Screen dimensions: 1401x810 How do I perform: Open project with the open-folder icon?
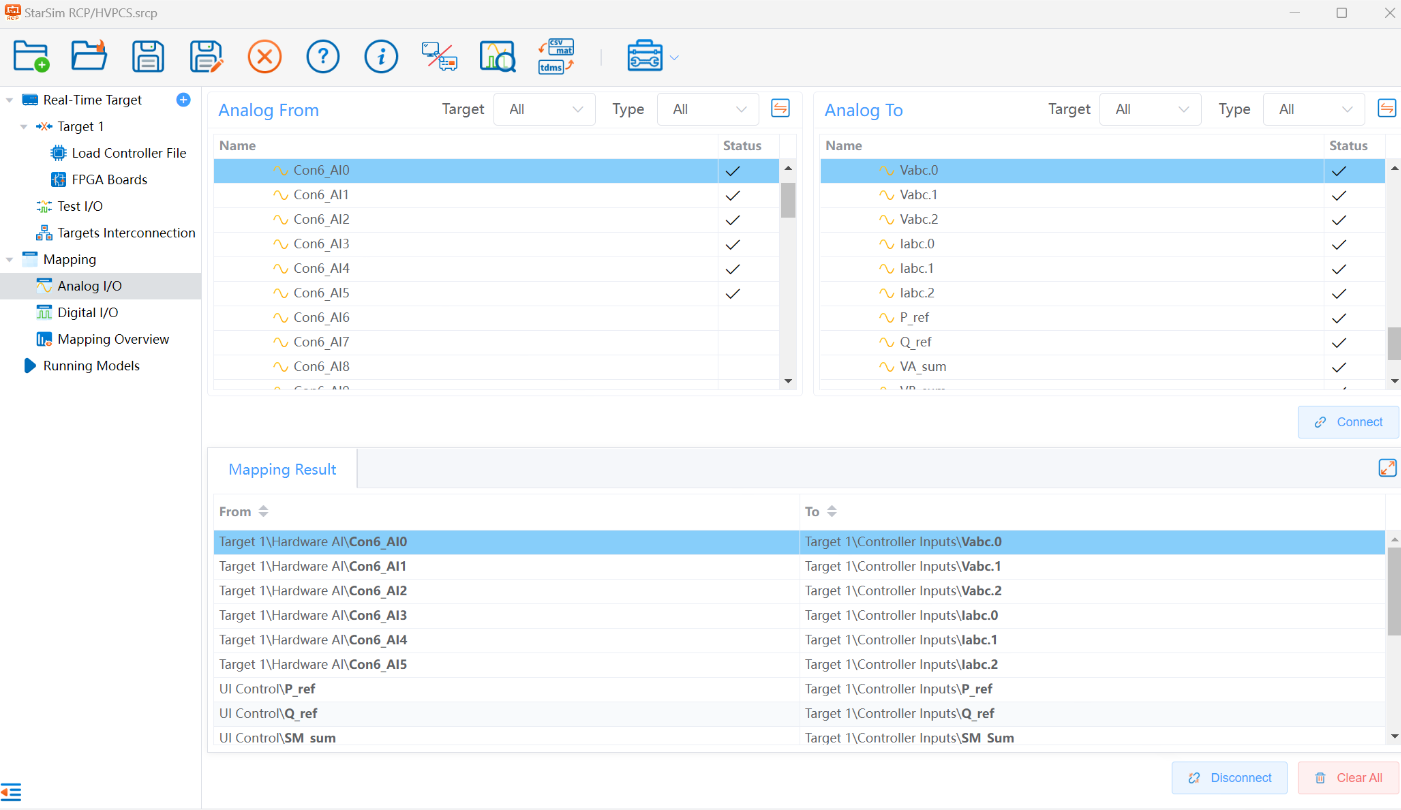(89, 56)
